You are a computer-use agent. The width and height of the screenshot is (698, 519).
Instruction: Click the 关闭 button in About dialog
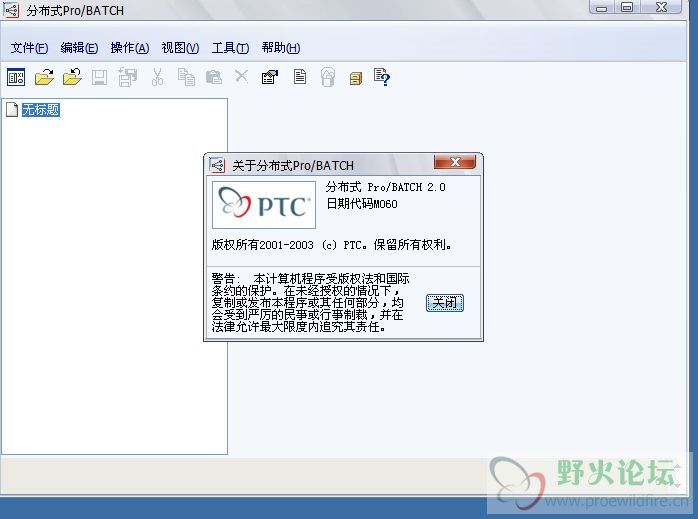tap(445, 303)
